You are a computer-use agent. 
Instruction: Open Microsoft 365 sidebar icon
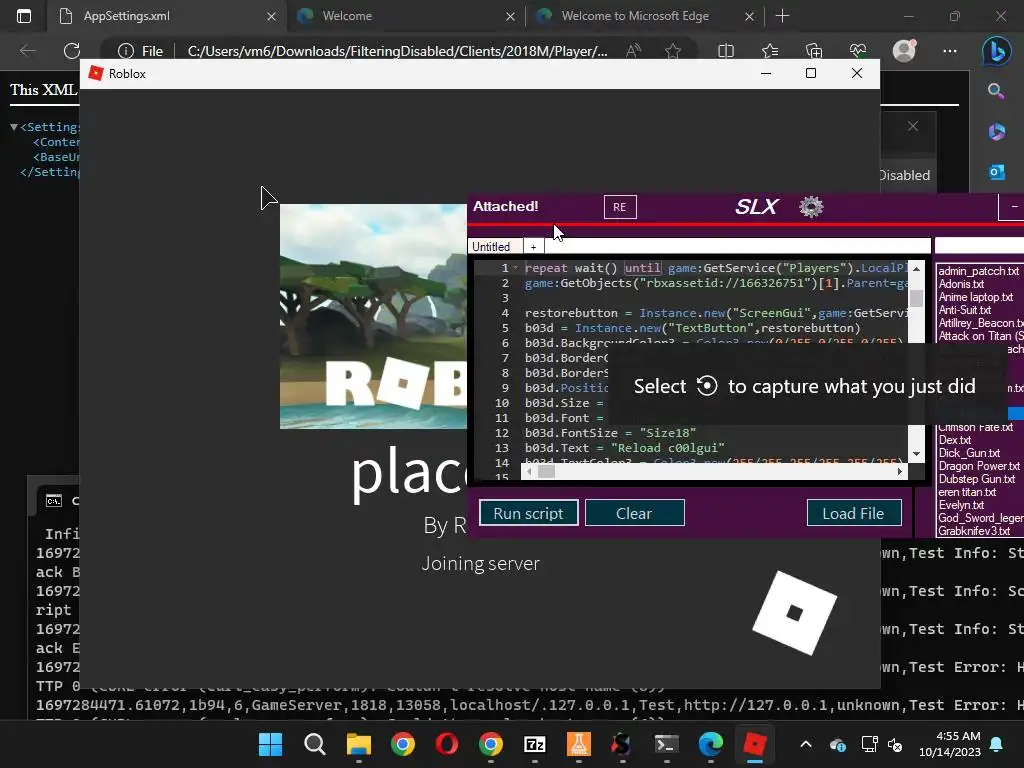tap(996, 131)
